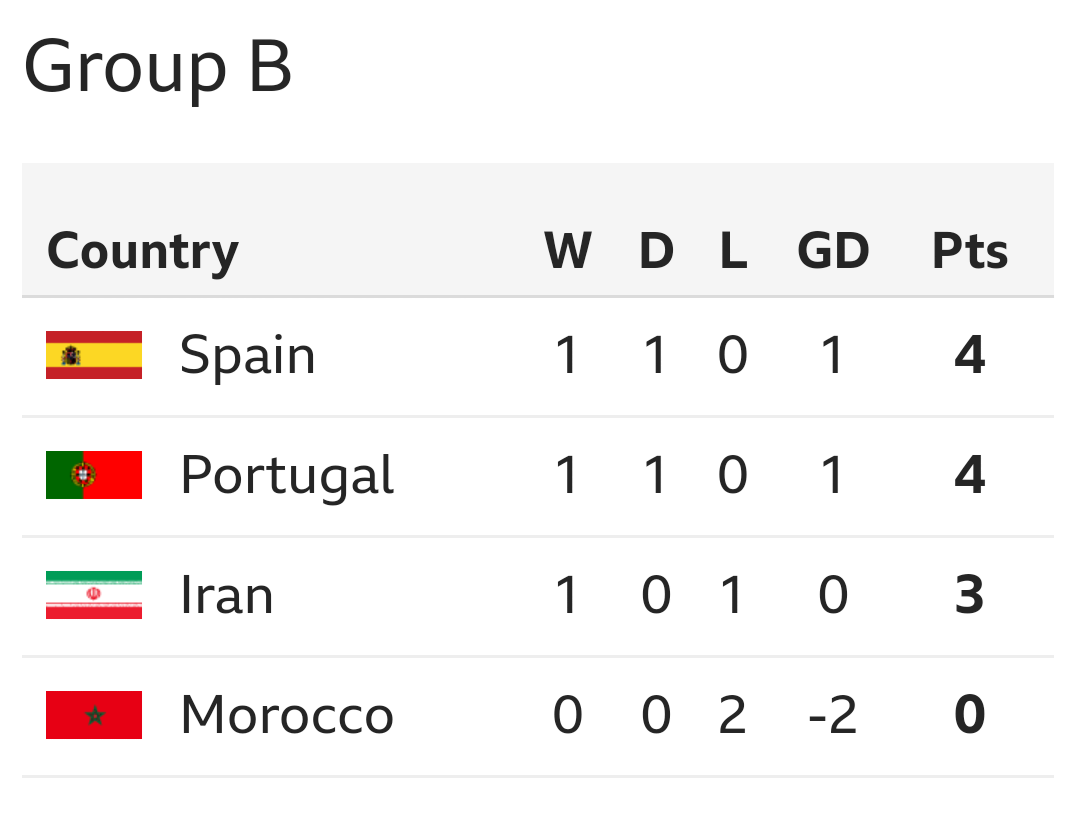Viewport: 1073px width, 814px height.
Task: Click the Country column header
Action: [143, 250]
